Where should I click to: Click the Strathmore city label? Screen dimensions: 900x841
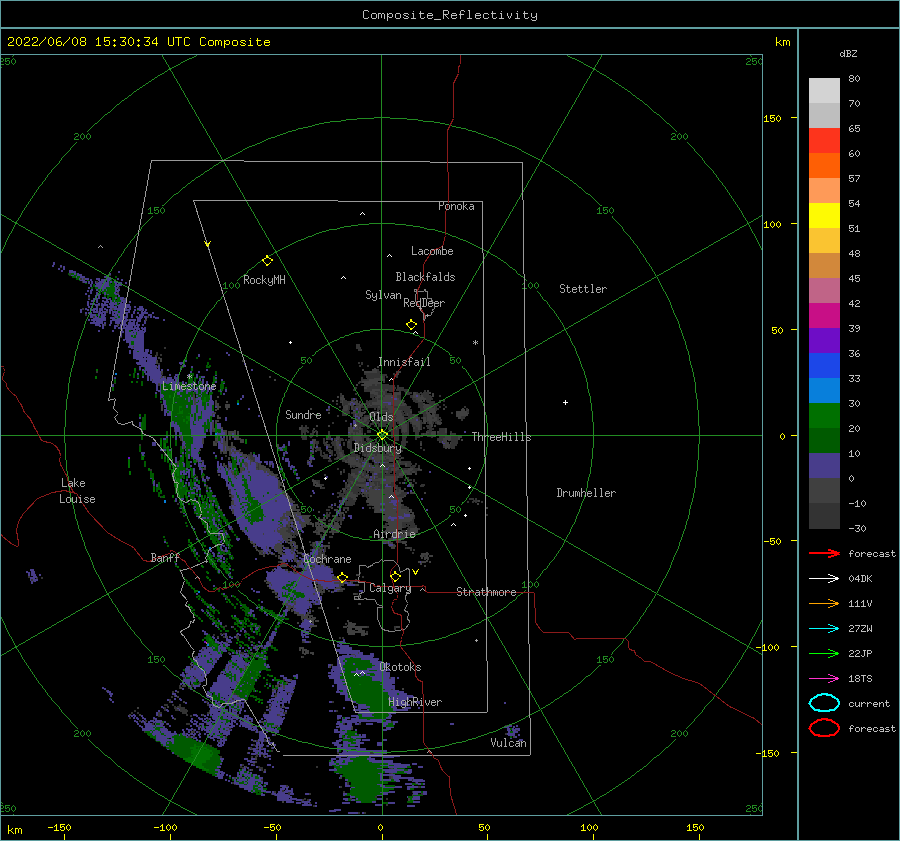[x=486, y=592]
